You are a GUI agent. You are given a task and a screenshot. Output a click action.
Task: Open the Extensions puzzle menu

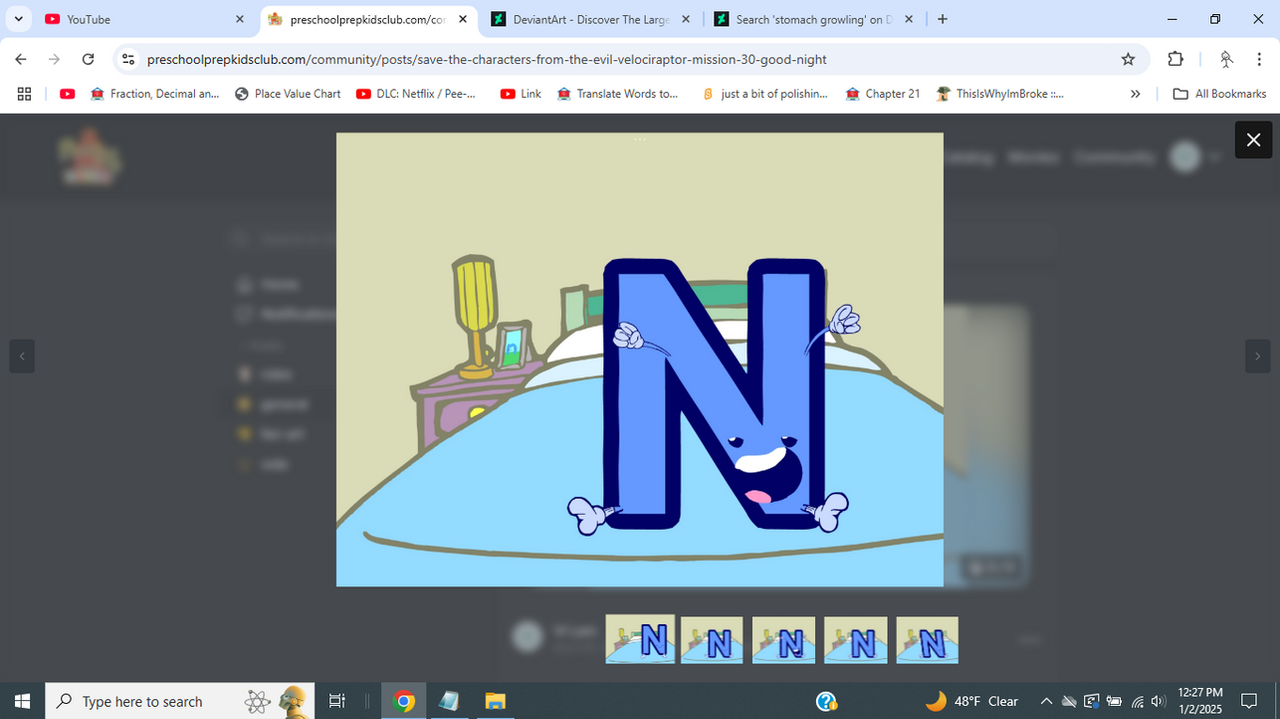pos(1175,59)
